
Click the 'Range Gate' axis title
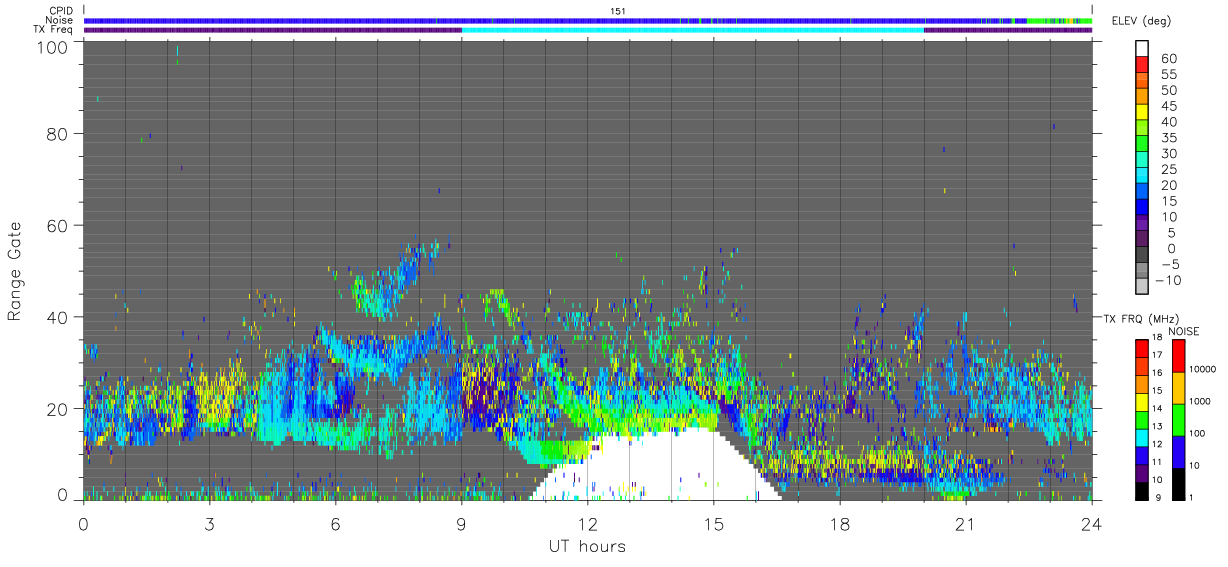tap(15, 271)
